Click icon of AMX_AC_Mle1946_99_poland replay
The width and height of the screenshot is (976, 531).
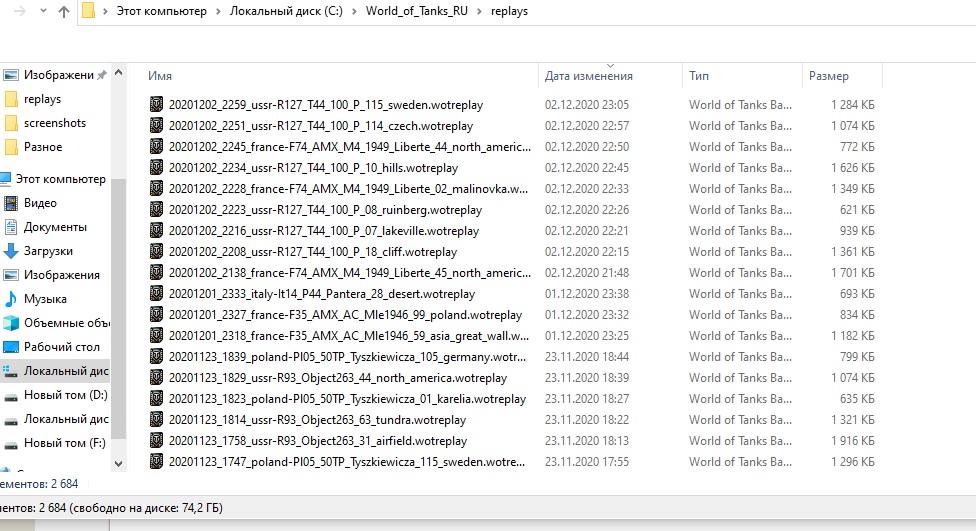156,315
